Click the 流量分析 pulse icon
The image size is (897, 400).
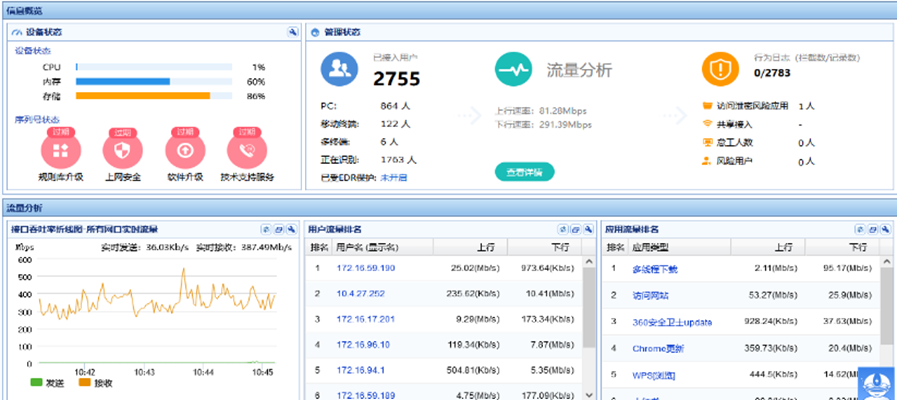click(x=515, y=69)
